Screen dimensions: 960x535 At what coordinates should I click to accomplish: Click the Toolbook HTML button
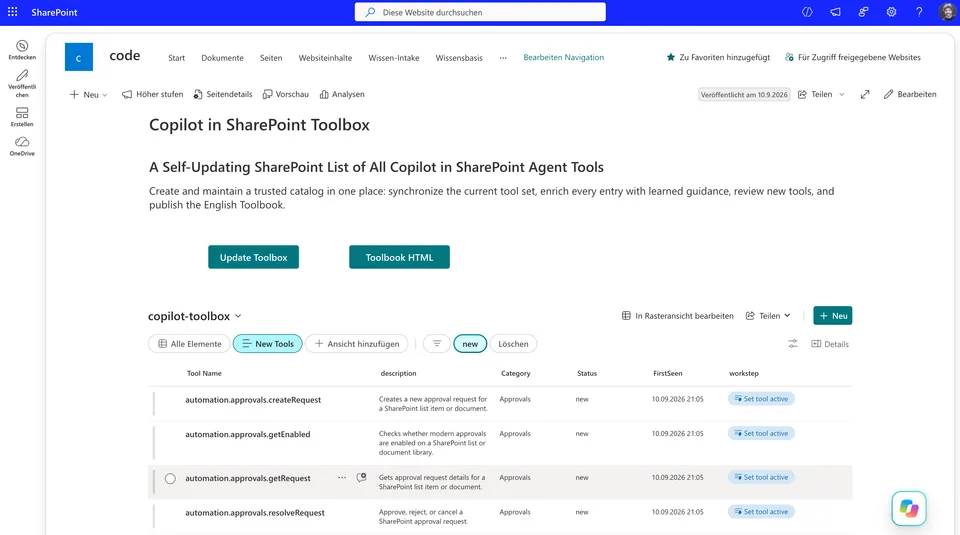399,257
